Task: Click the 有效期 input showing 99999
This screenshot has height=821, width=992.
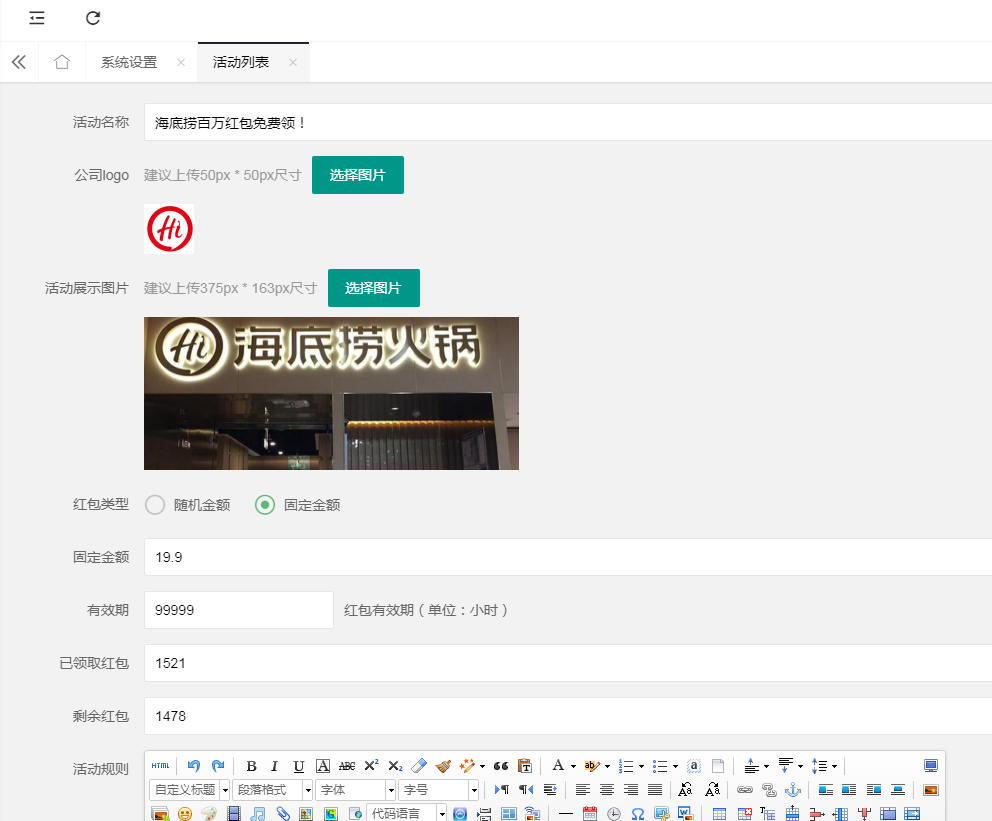Action: click(239, 610)
